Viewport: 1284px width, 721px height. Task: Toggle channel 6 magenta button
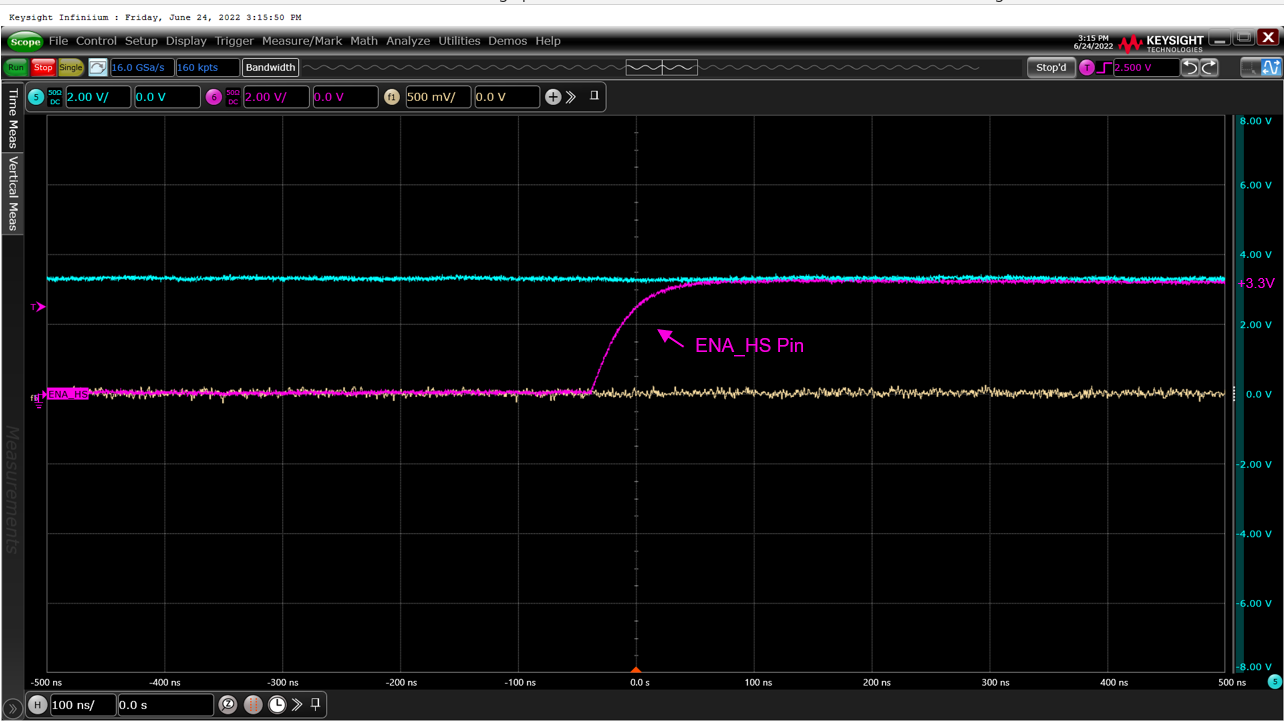pos(213,97)
